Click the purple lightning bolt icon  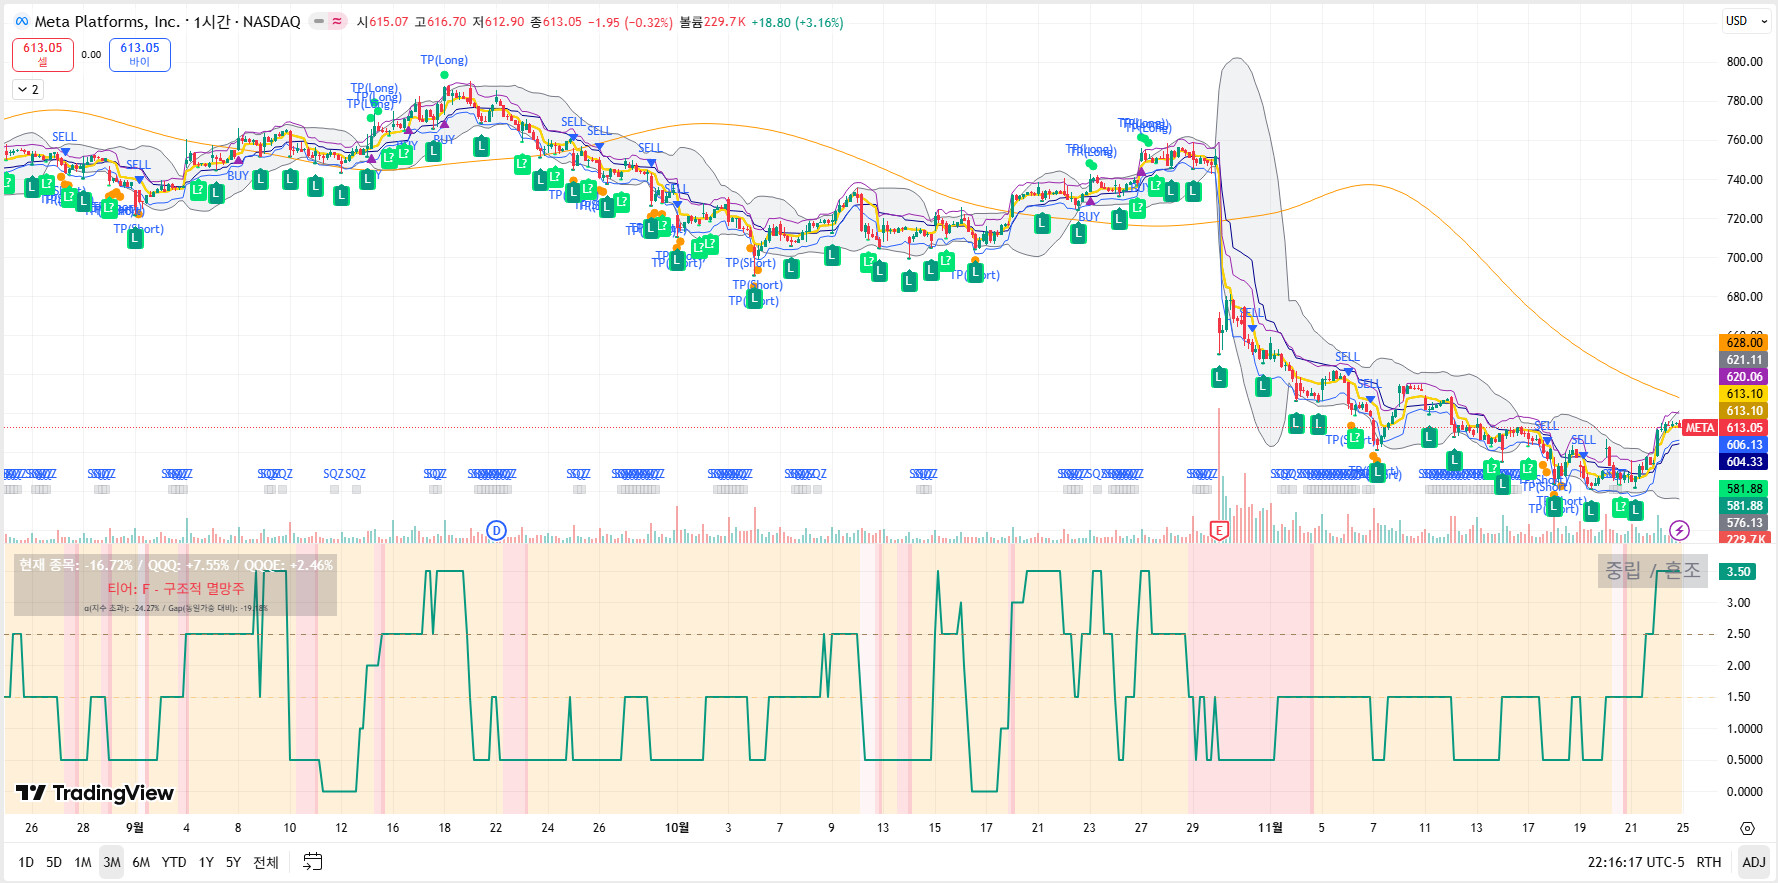pos(1679,531)
